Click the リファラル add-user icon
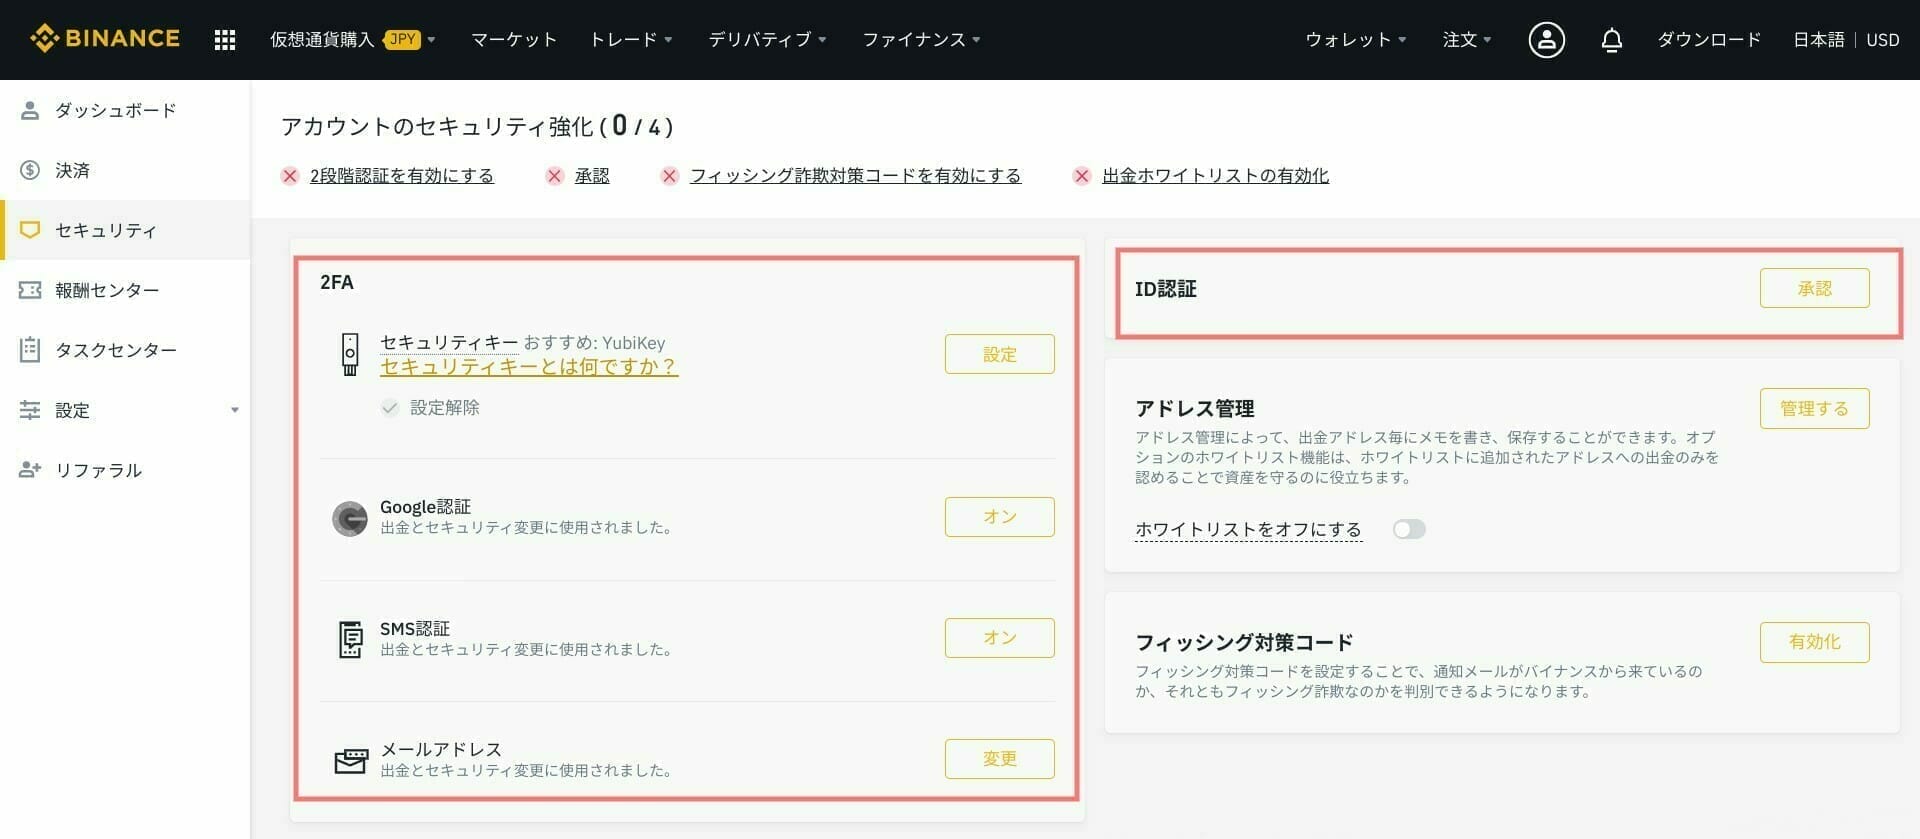The image size is (1920, 839). (x=30, y=470)
